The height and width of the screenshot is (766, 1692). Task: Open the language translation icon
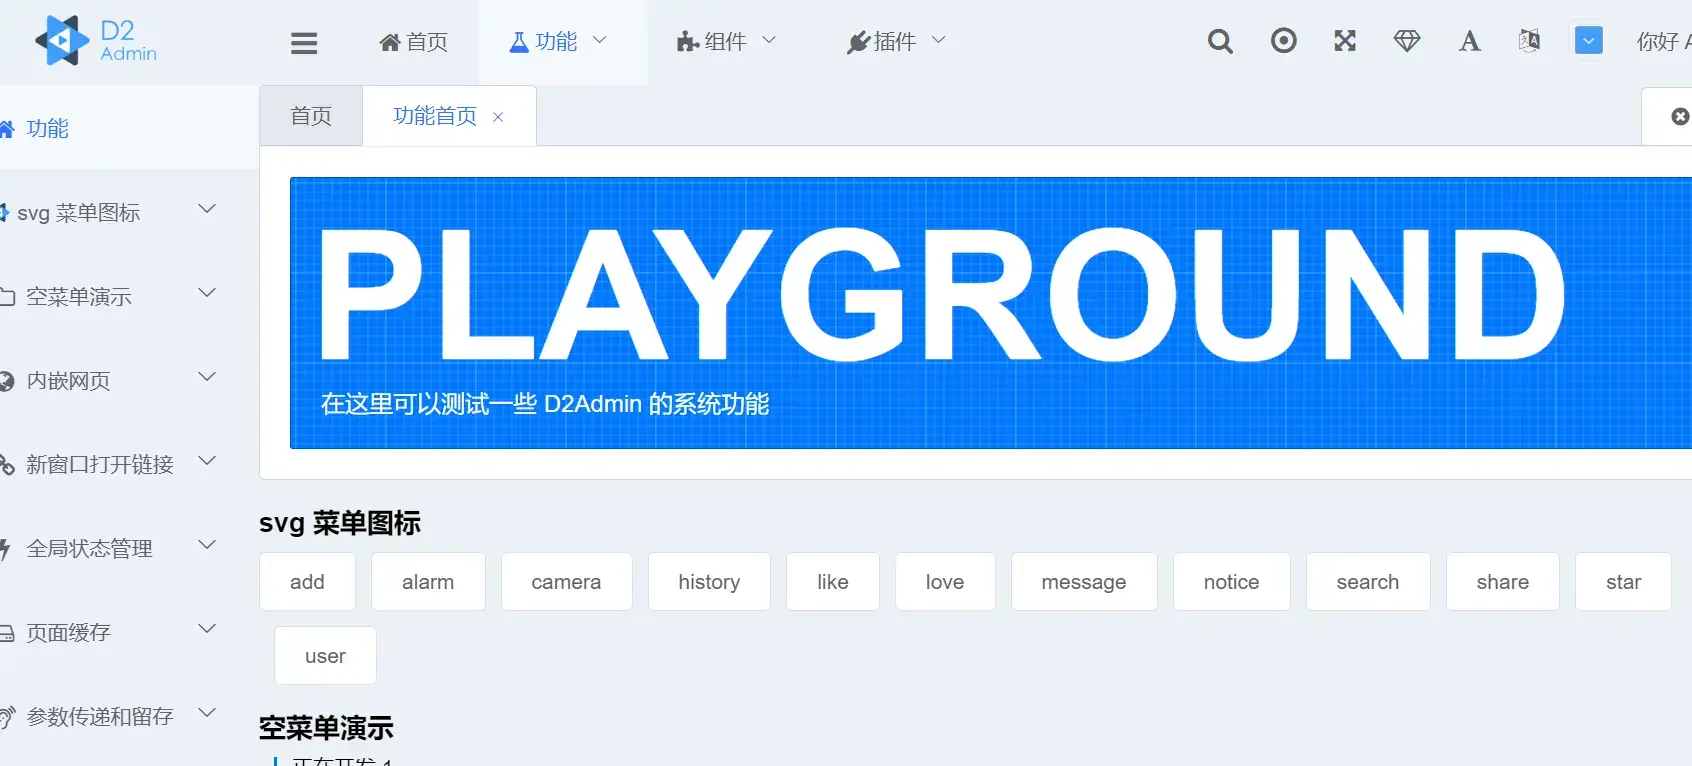click(x=1529, y=41)
